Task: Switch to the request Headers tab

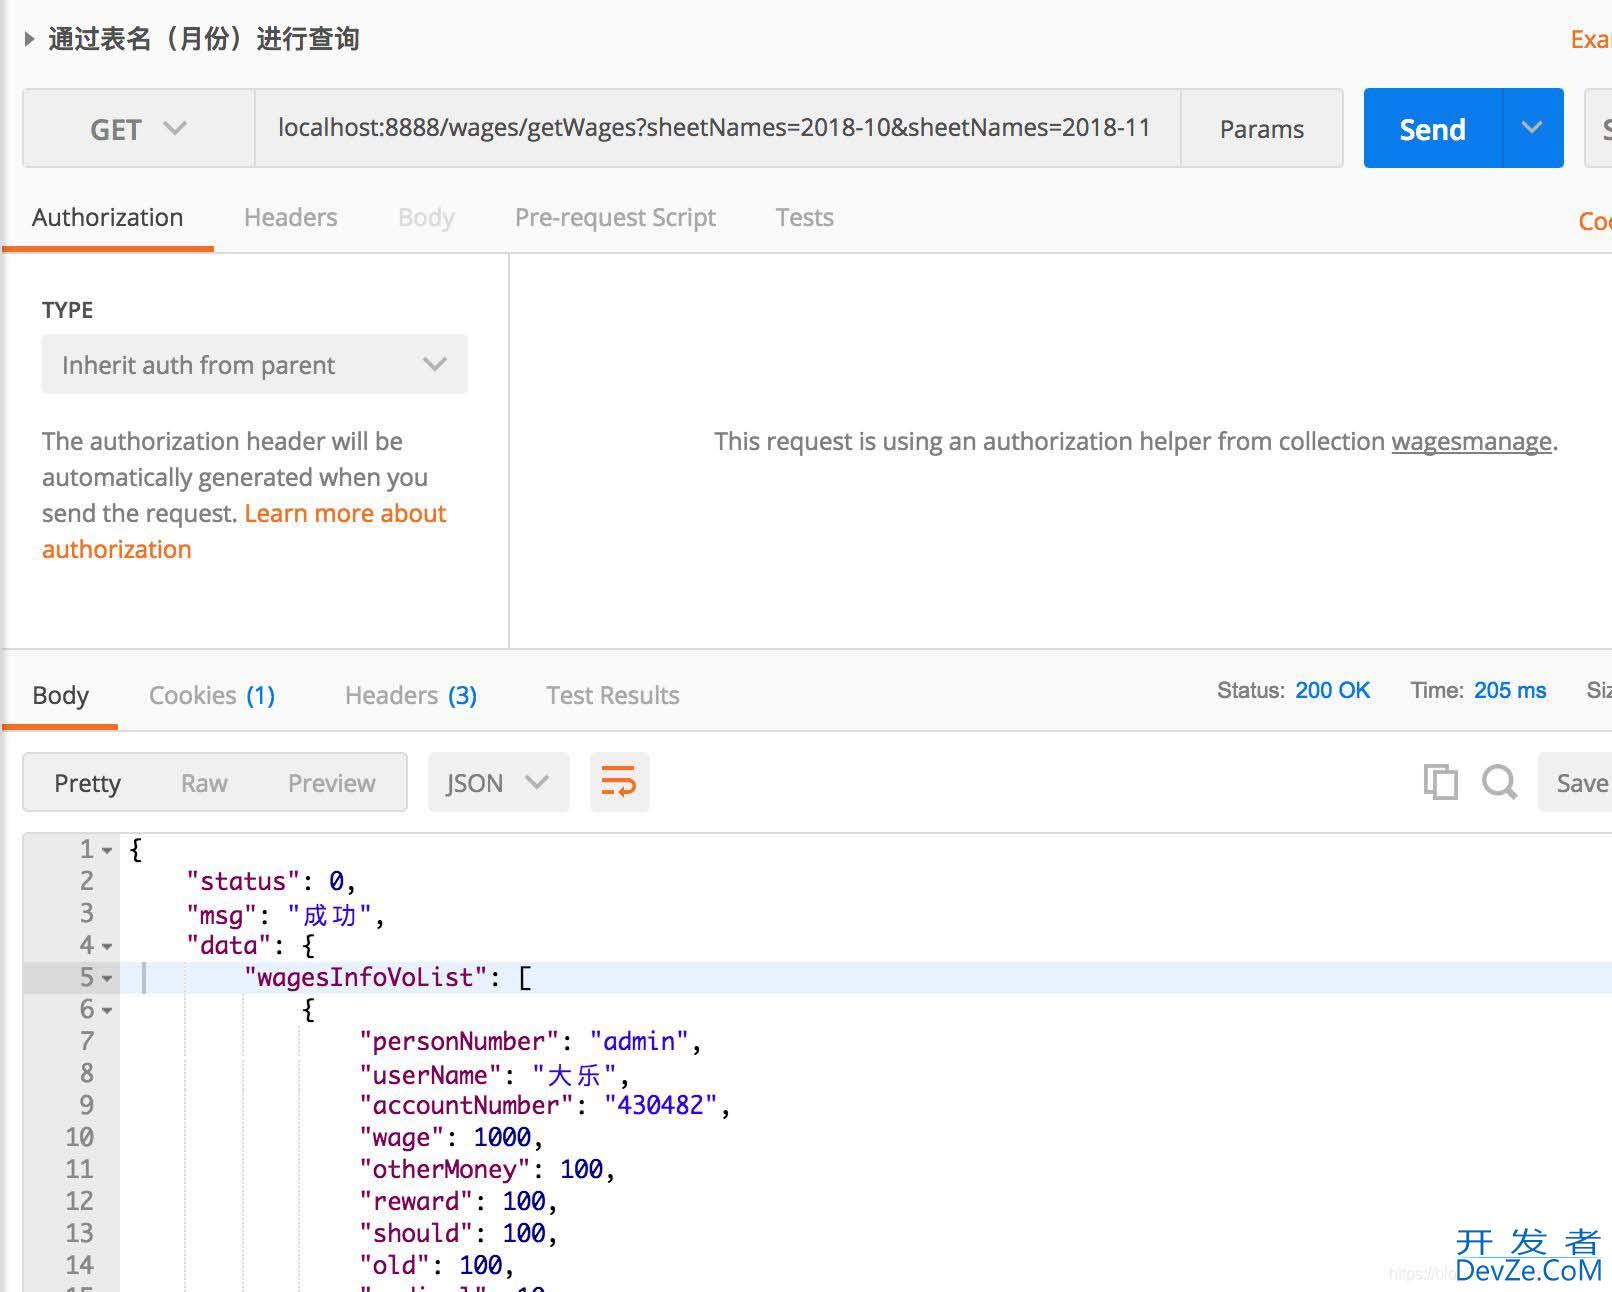Action: (x=290, y=217)
